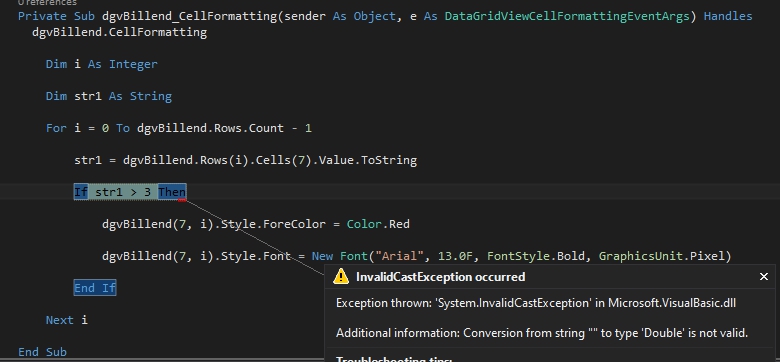Click the 'For i = 0 To' loop line
This screenshot has height=362, width=780.
pyautogui.click(x=179, y=128)
